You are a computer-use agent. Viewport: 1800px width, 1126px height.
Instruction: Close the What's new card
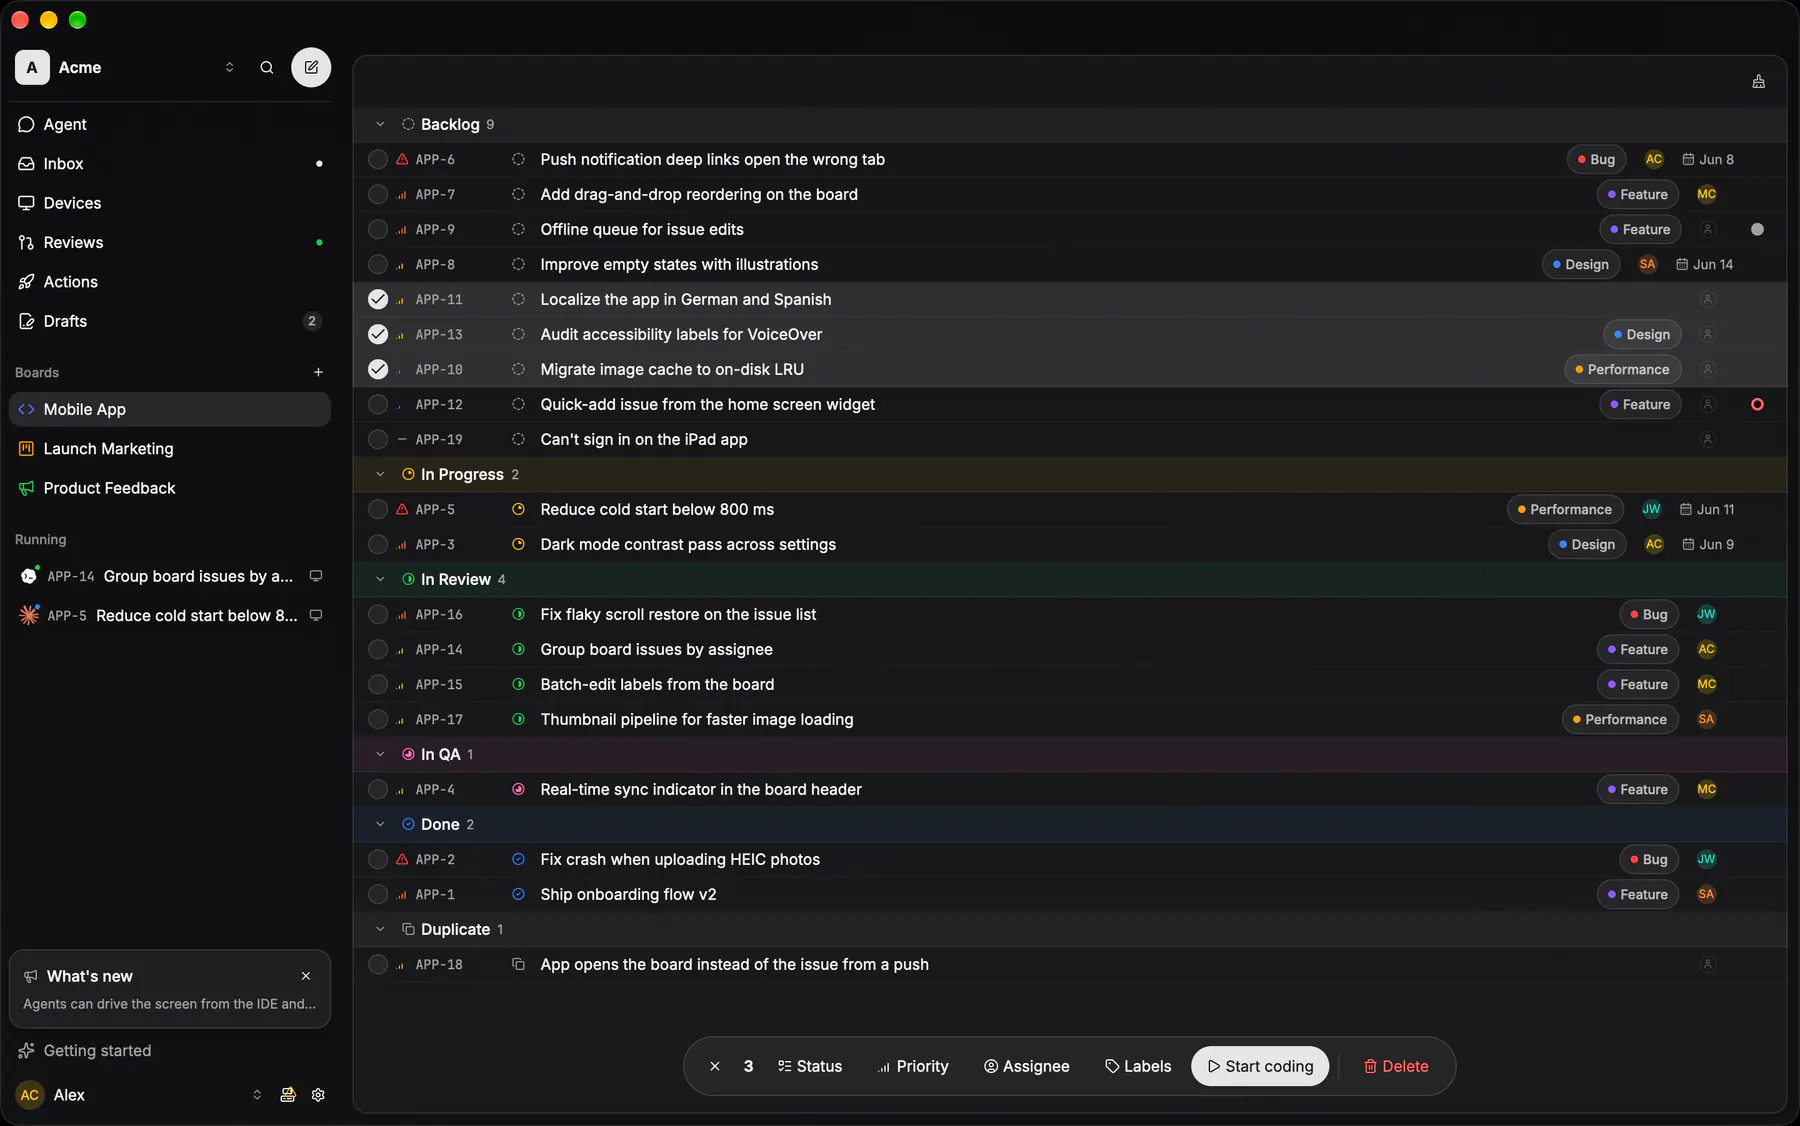pos(306,976)
